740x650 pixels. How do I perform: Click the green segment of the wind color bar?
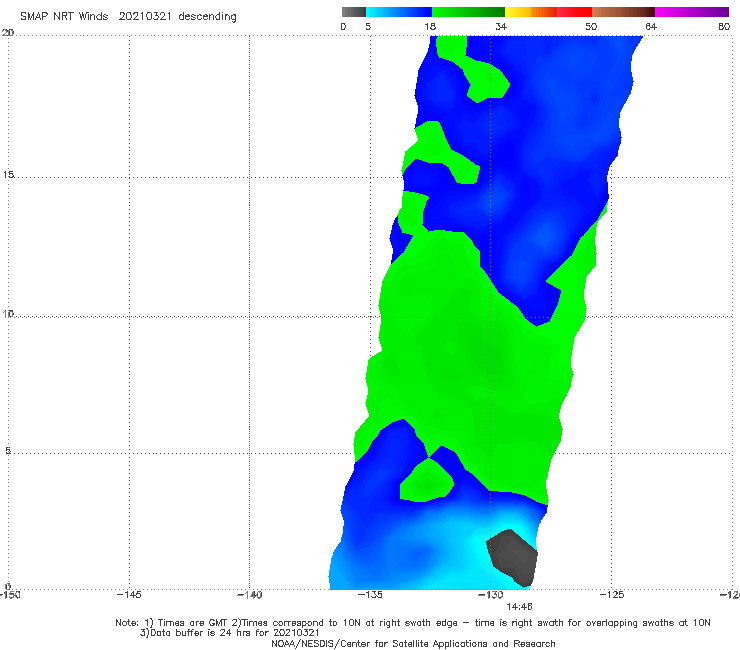pos(468,12)
